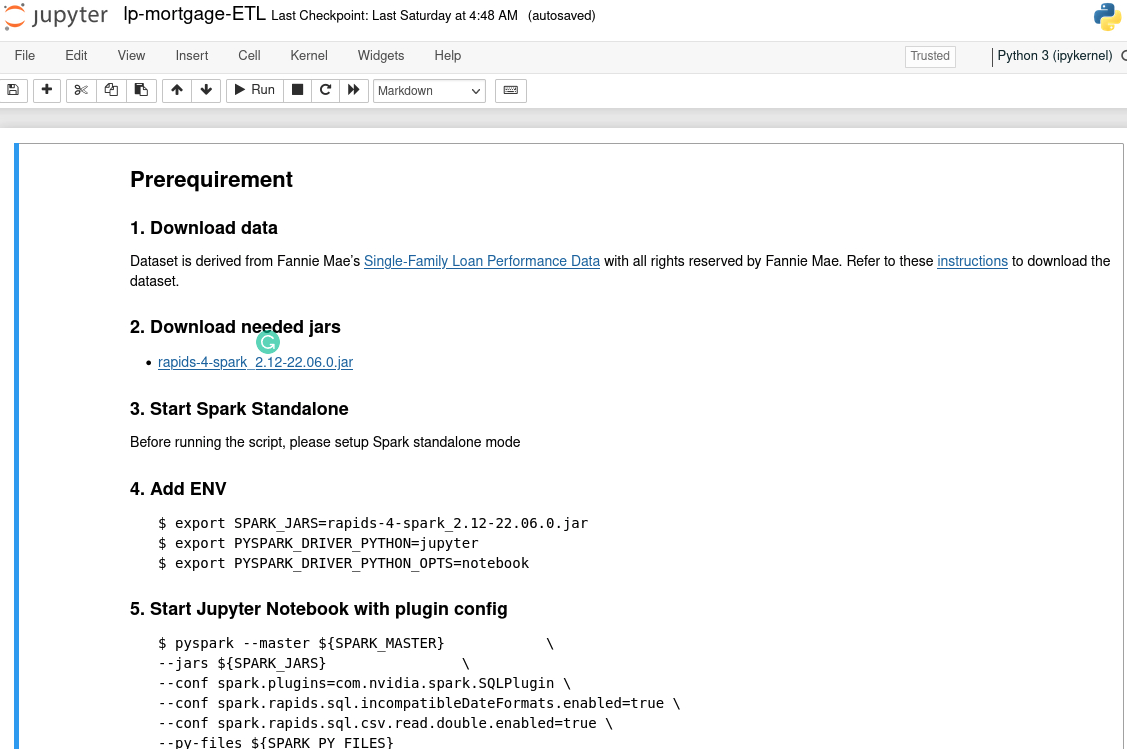Toggle the Trusted notebook indicator
The image size is (1127, 749).
[x=929, y=56]
